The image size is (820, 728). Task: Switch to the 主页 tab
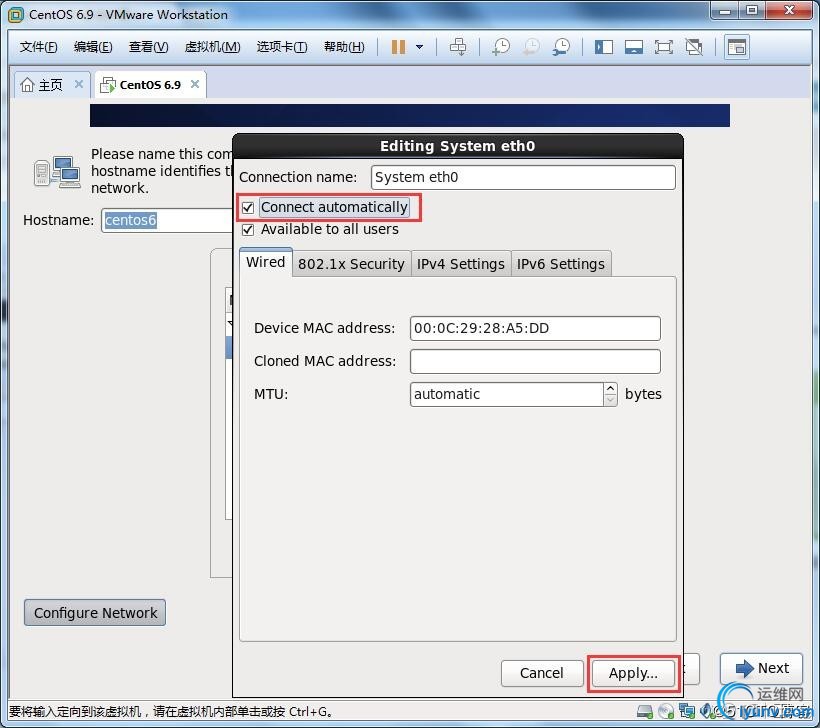click(50, 84)
